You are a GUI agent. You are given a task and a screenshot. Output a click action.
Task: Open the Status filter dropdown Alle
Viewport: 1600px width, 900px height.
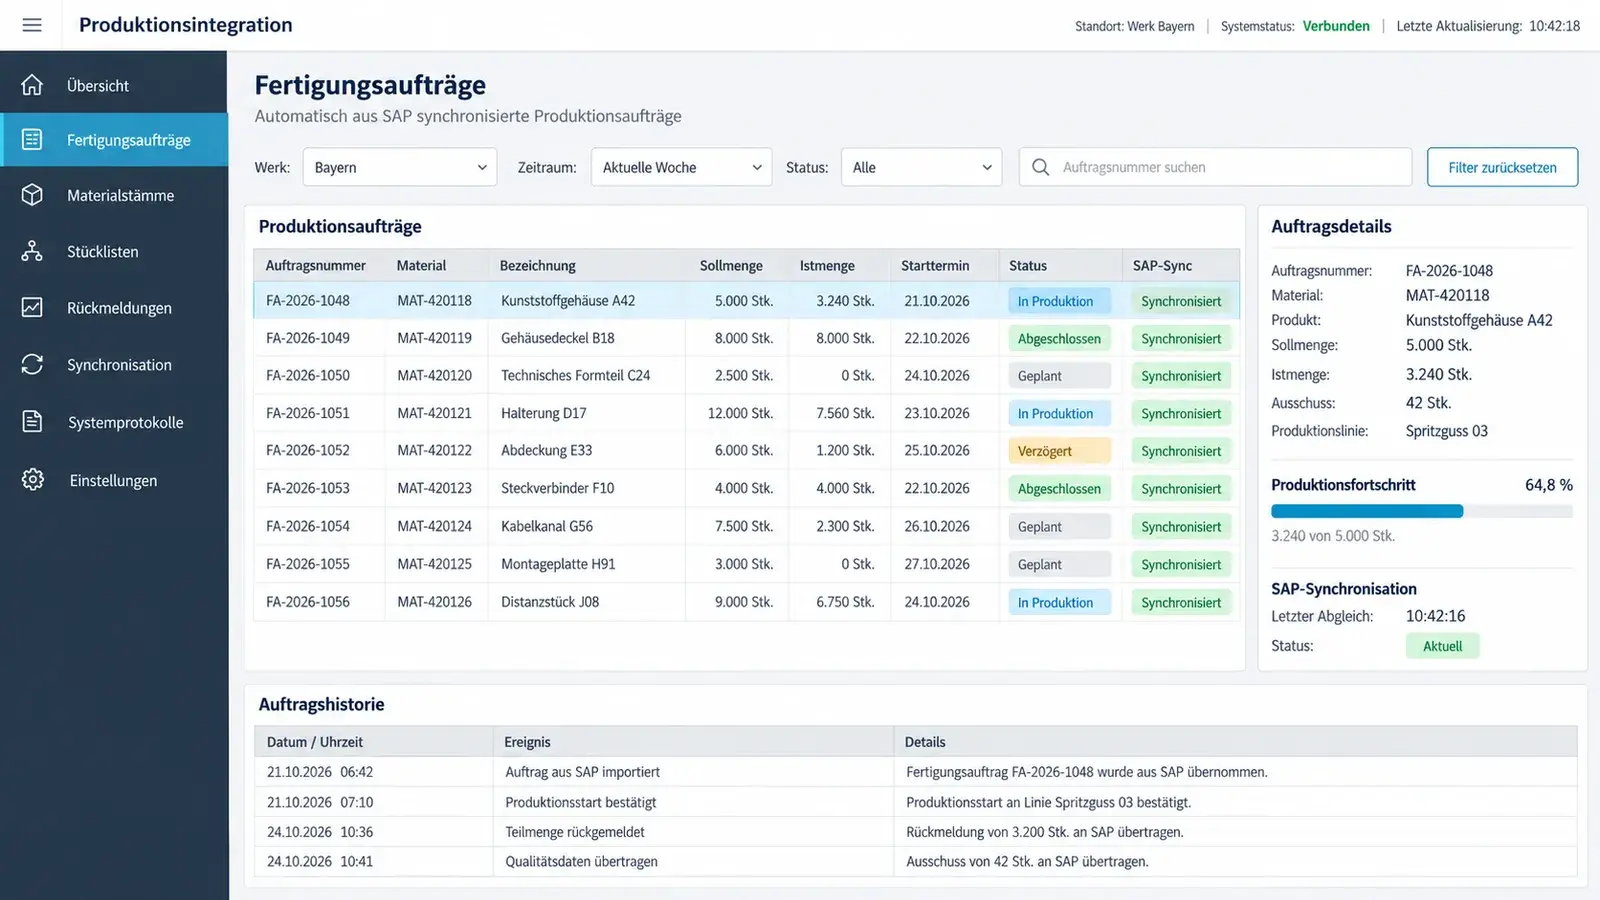[921, 167]
